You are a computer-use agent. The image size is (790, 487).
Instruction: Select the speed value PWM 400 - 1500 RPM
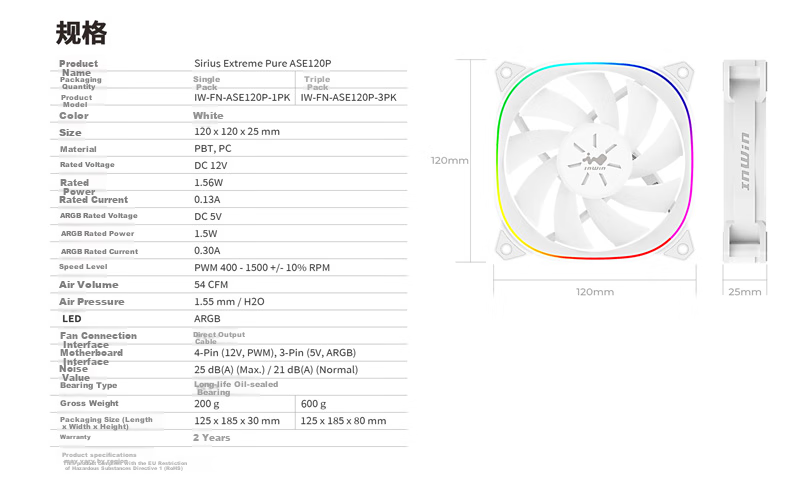pyautogui.click(x=262, y=268)
